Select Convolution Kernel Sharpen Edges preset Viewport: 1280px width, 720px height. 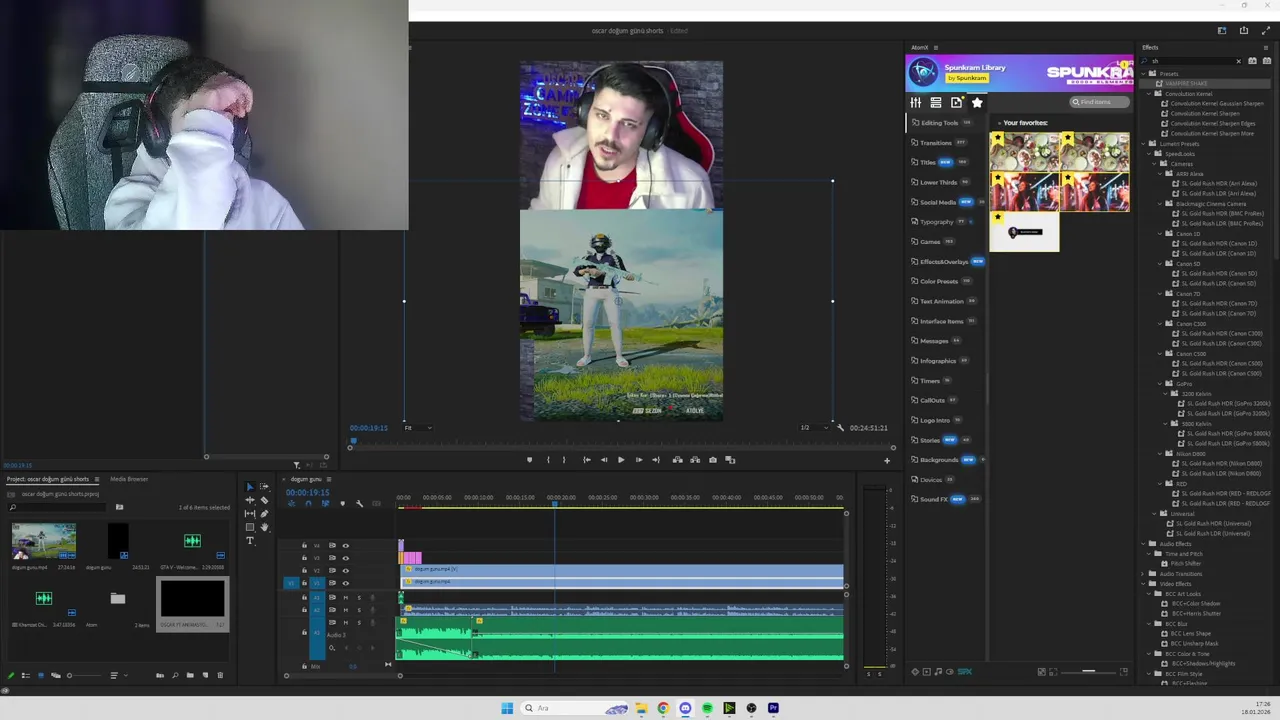click(x=1212, y=123)
